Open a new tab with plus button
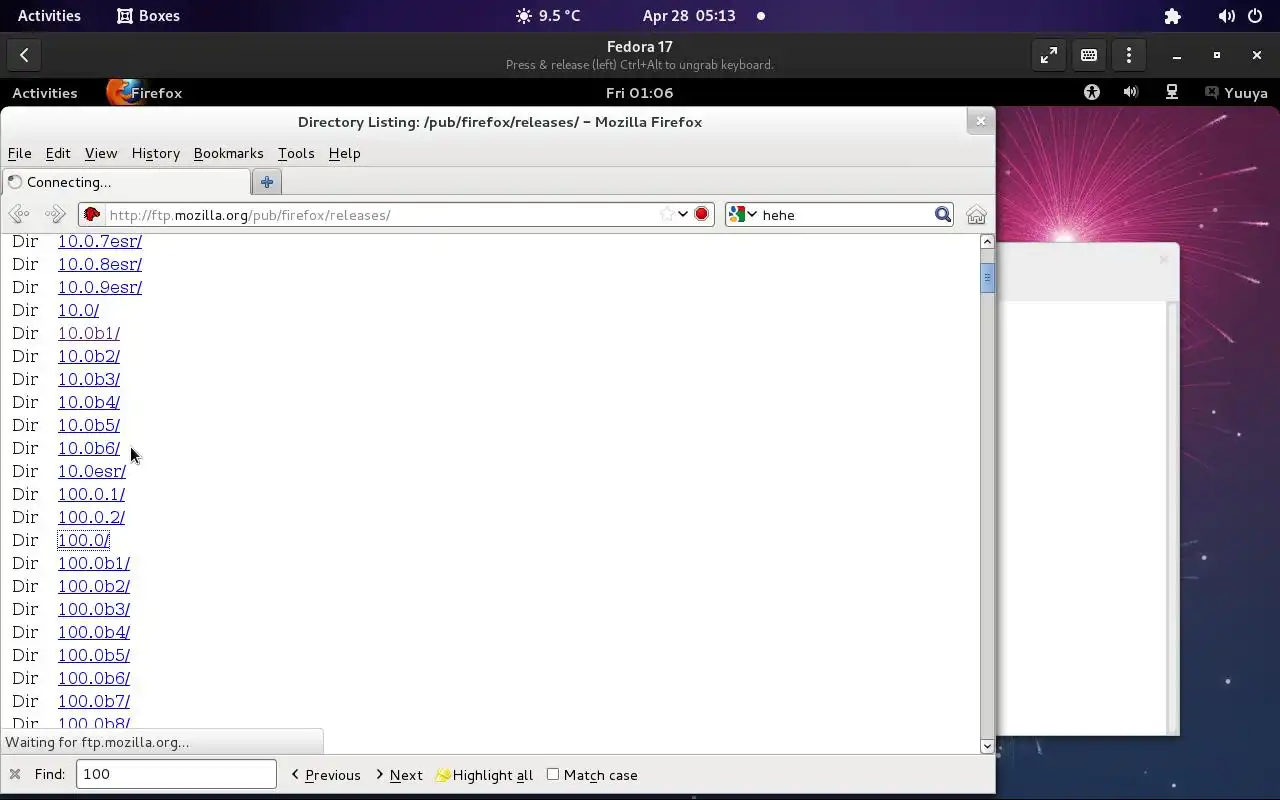This screenshot has width=1280, height=800. coord(267,182)
